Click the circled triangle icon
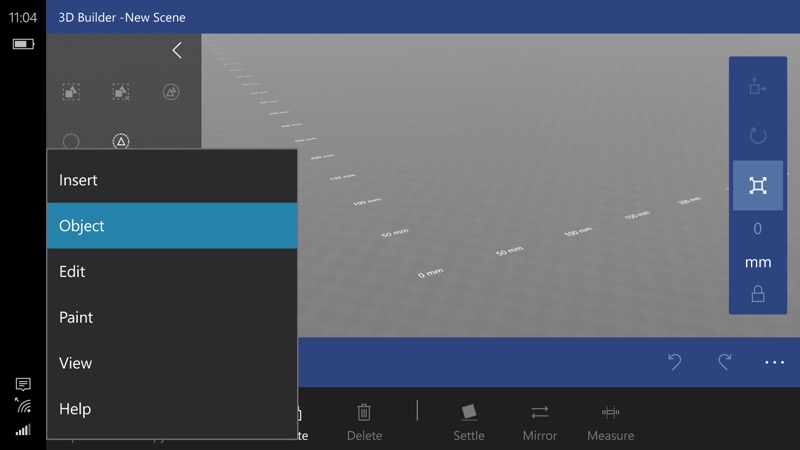Screen dimensions: 800x450 (121, 141)
